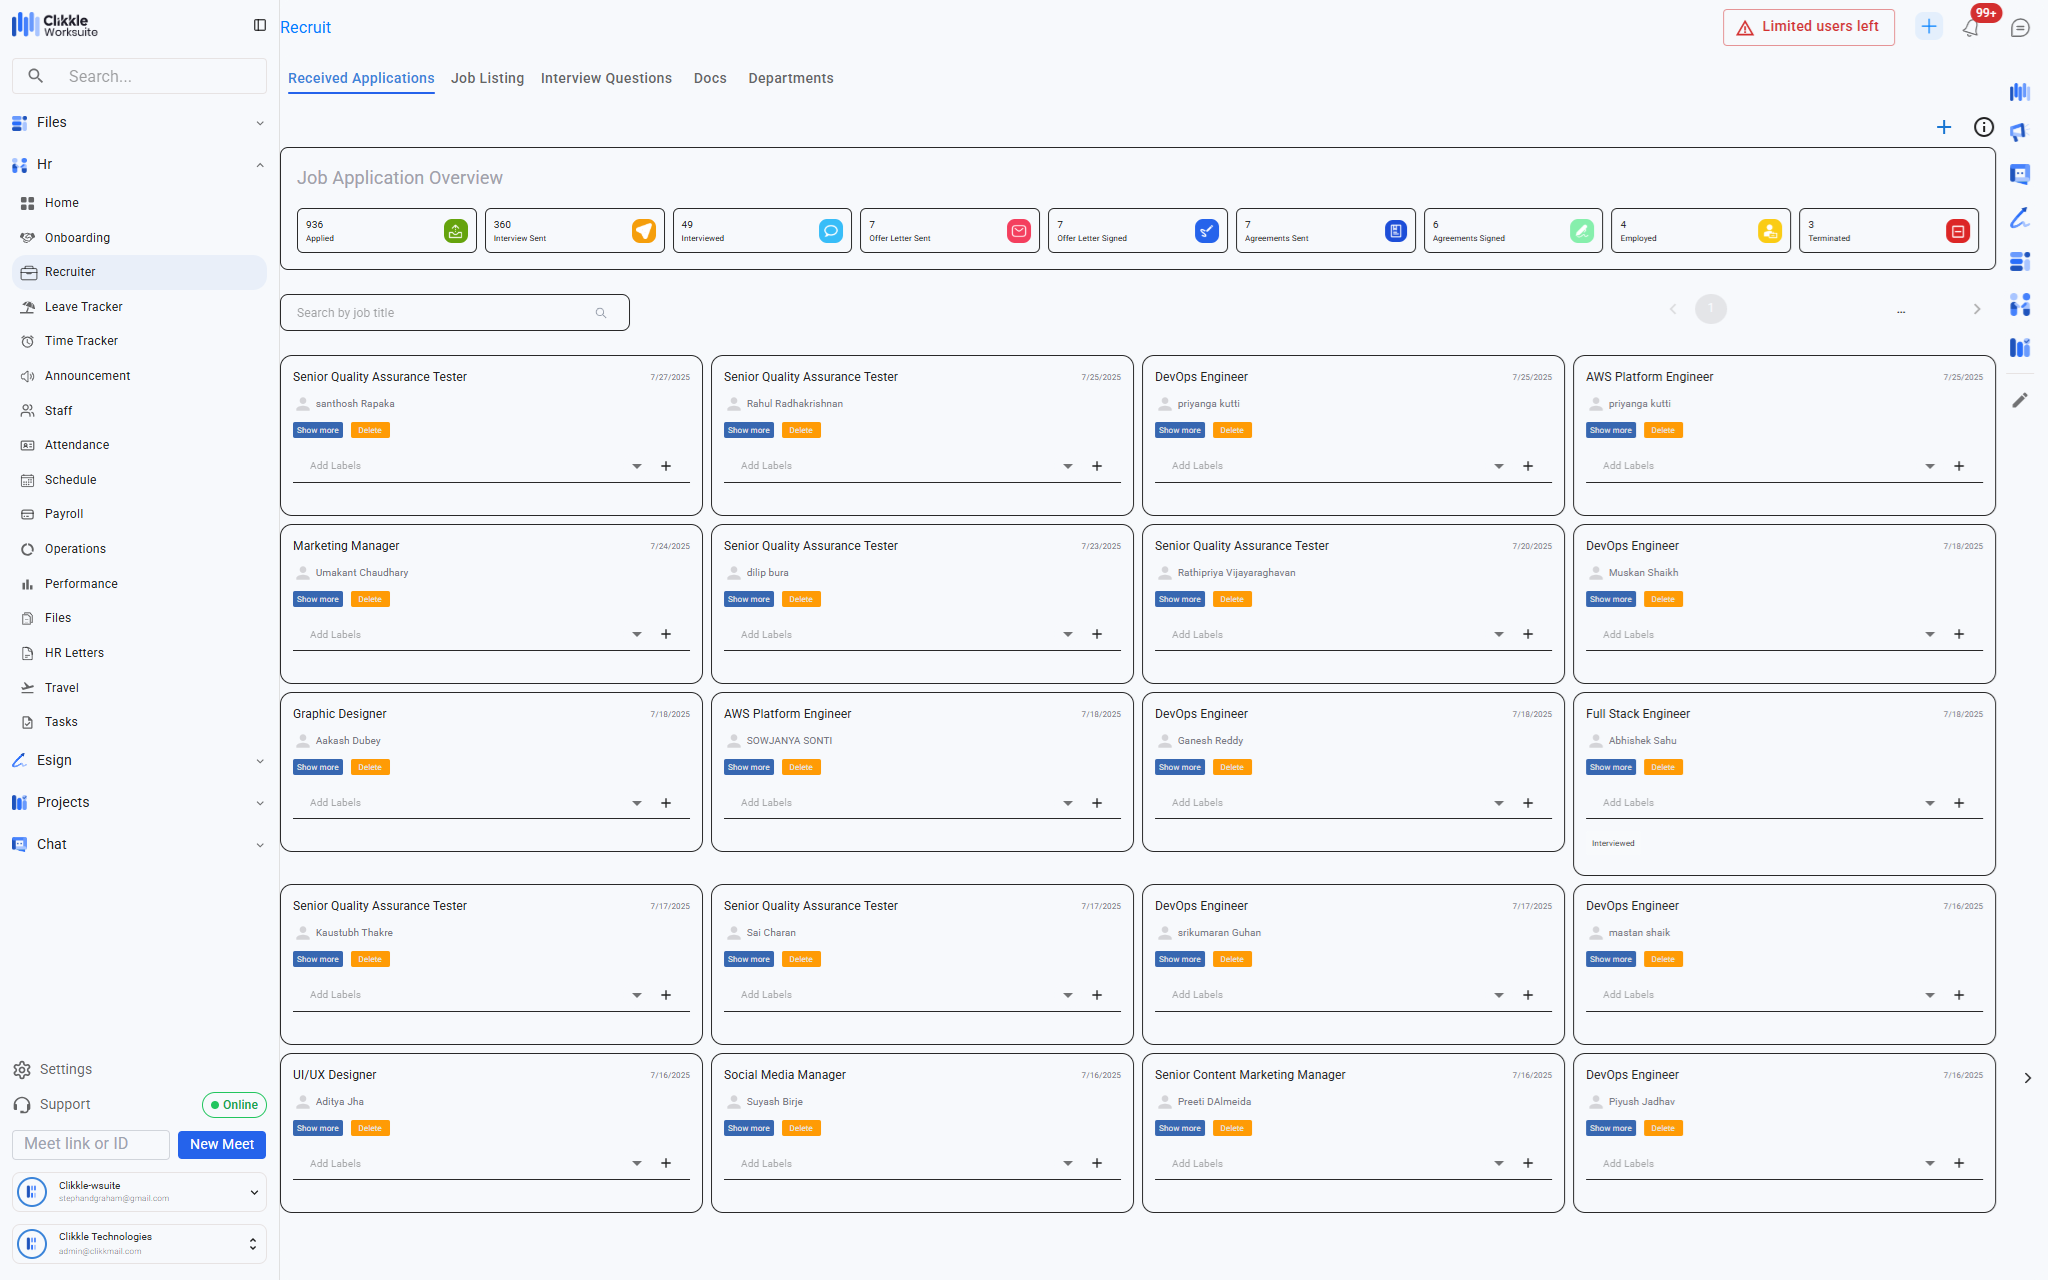
Task: Click the orange Interview Sent icon
Action: [643, 231]
